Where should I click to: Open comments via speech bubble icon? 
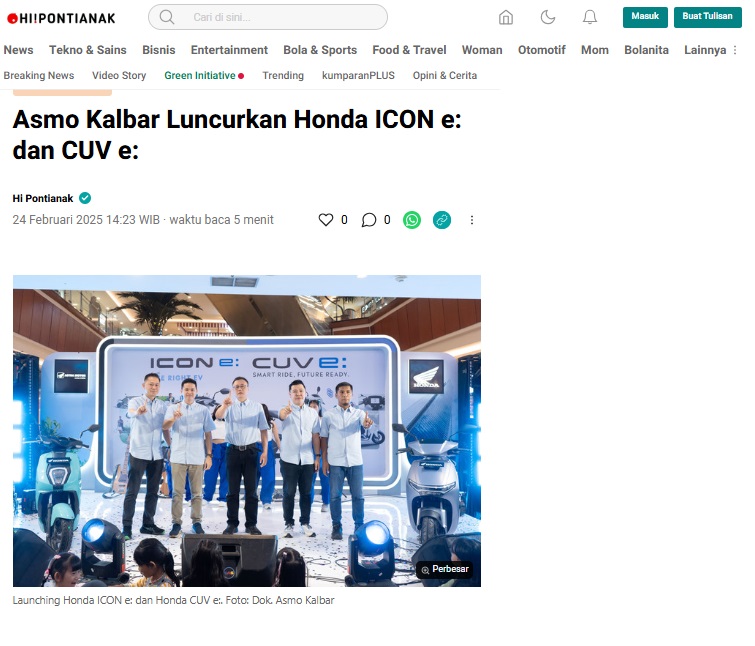[x=369, y=220]
